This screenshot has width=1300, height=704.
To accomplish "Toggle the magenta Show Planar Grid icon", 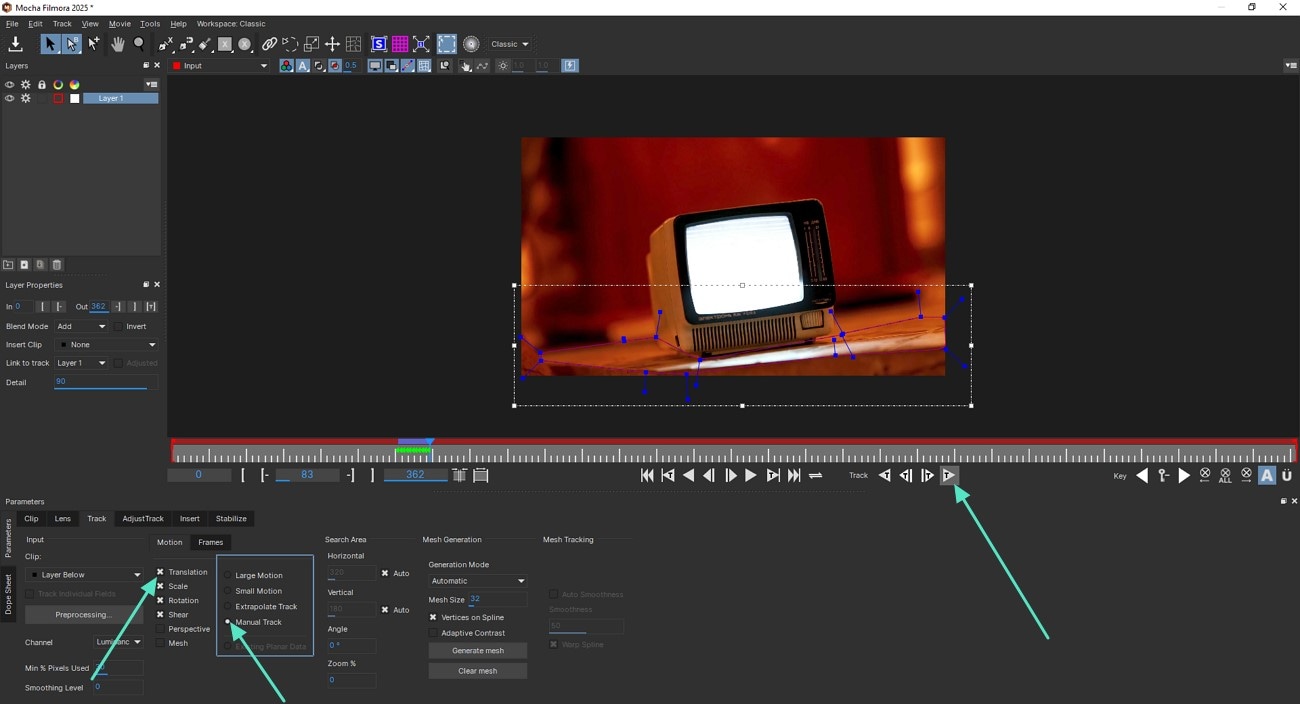I will (x=400, y=44).
